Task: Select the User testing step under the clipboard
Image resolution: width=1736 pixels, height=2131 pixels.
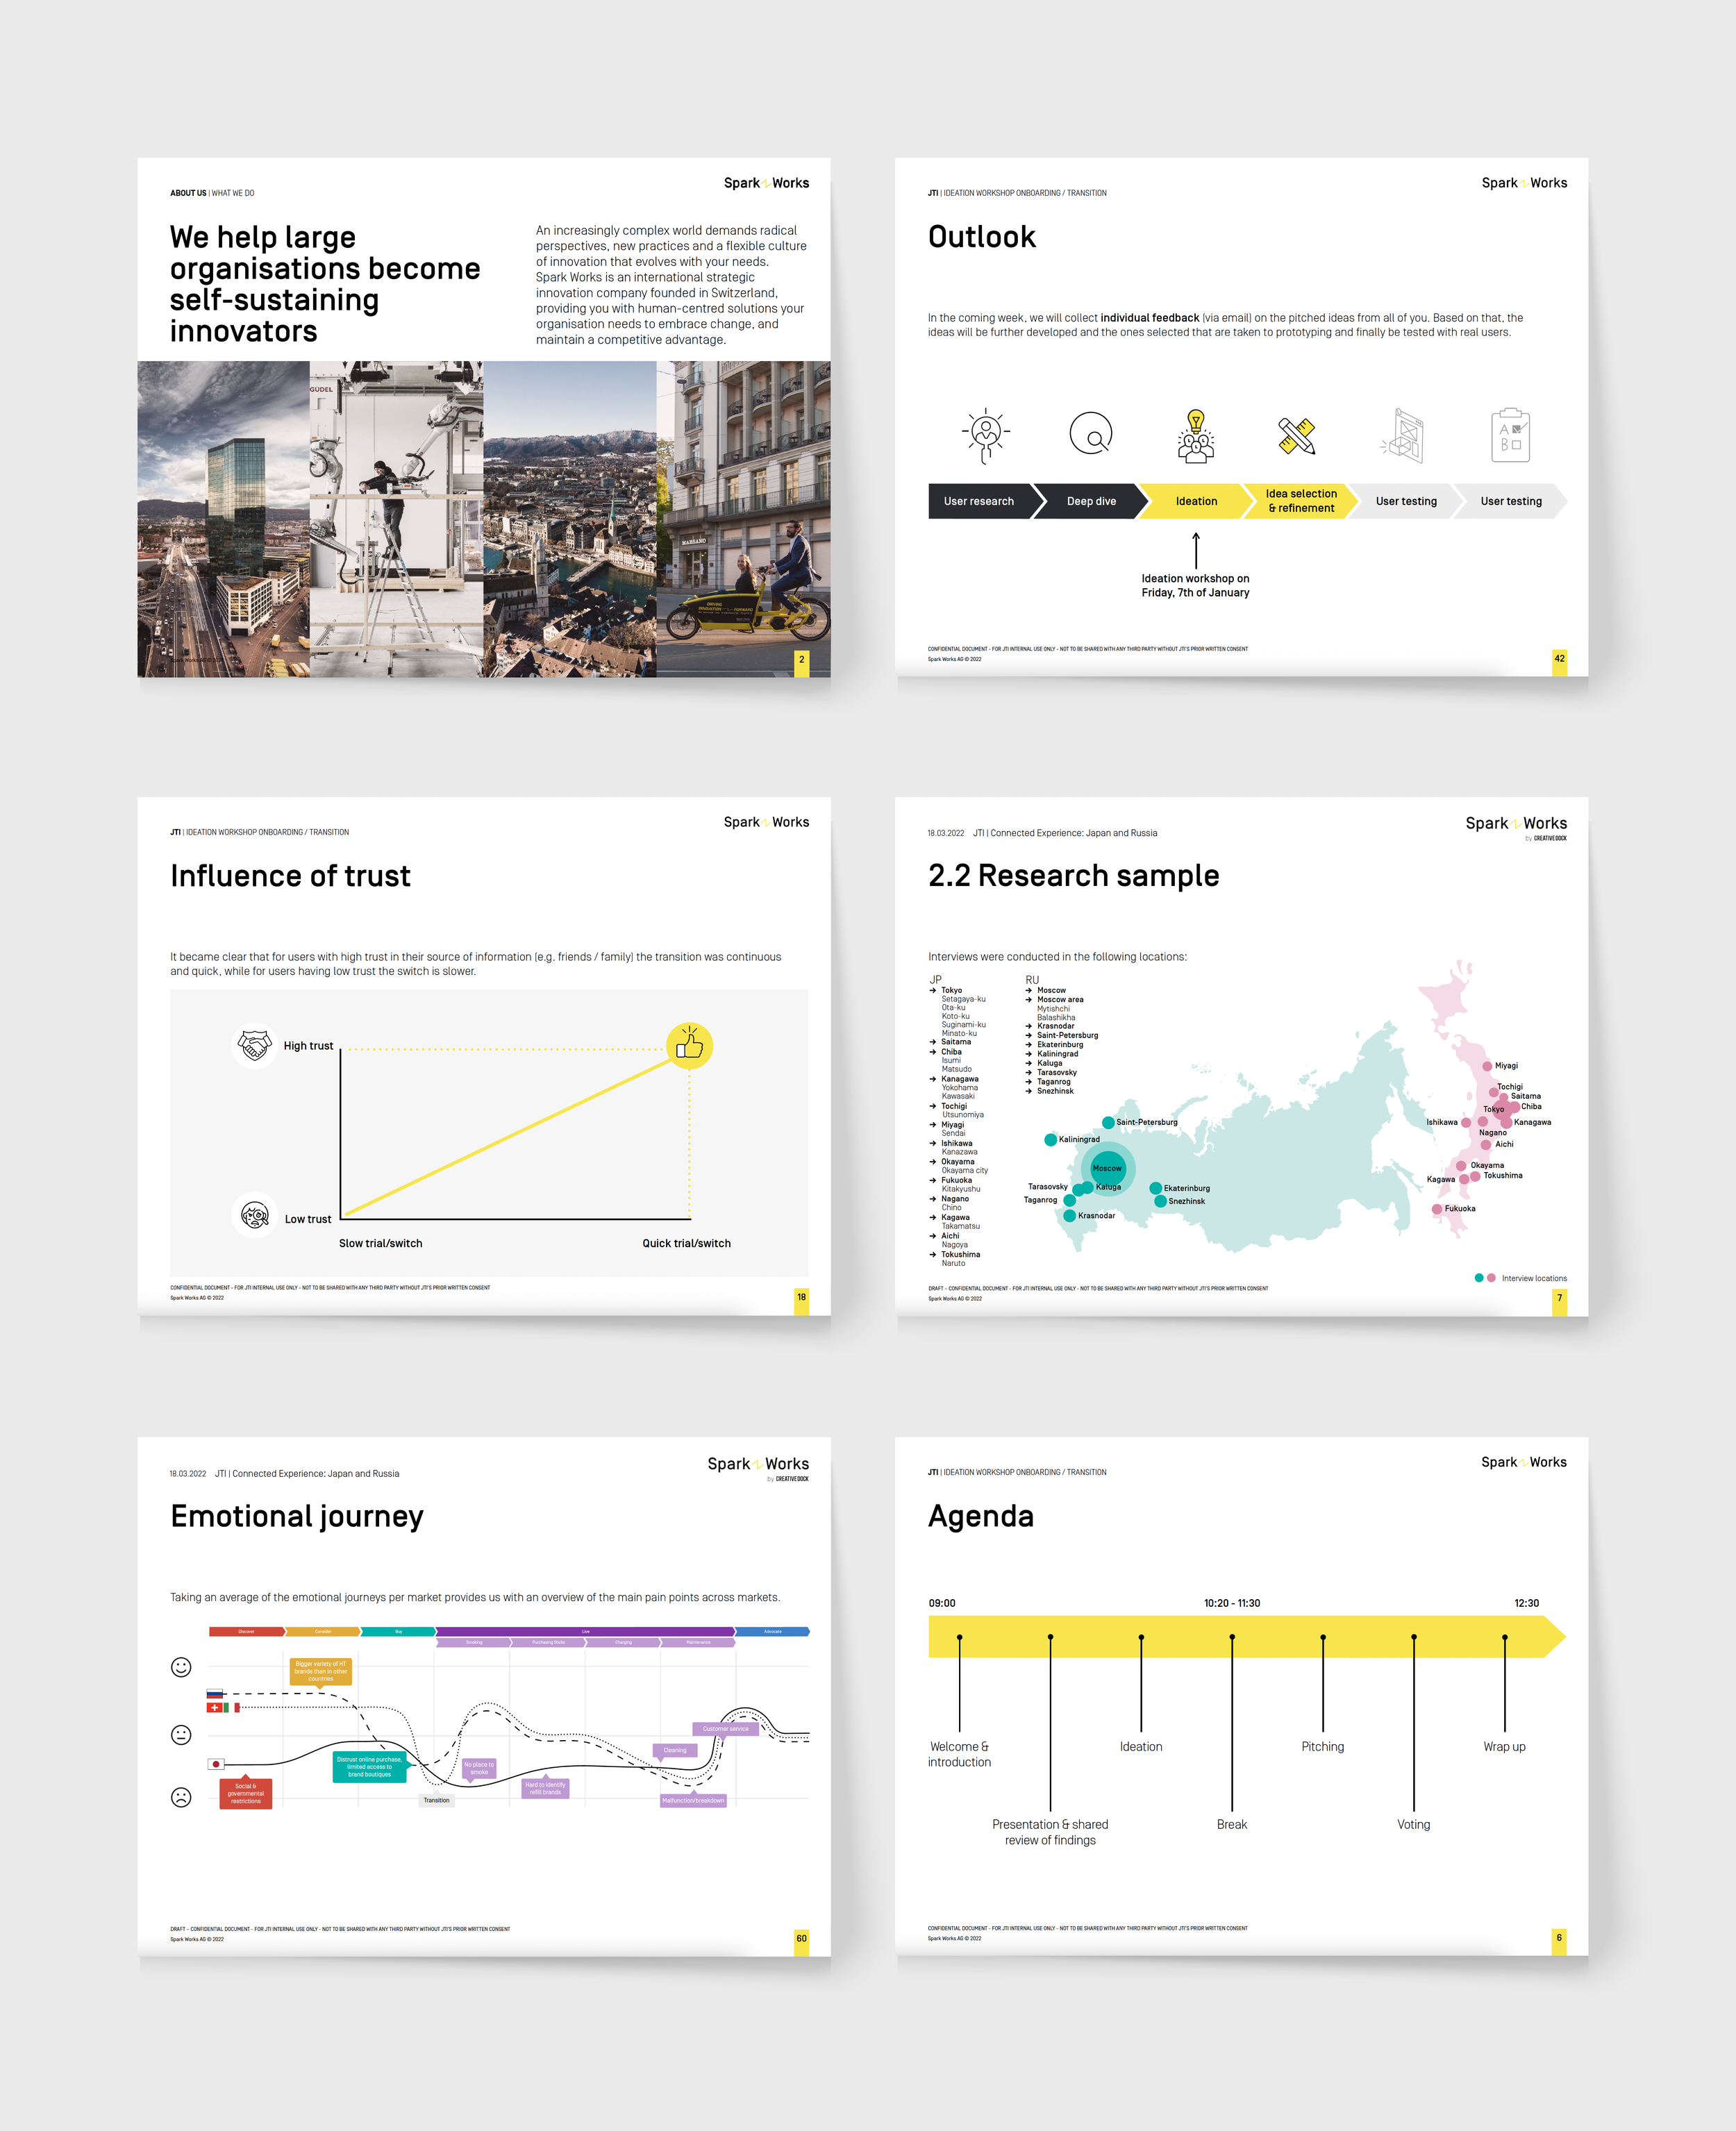Action: click(x=1511, y=501)
